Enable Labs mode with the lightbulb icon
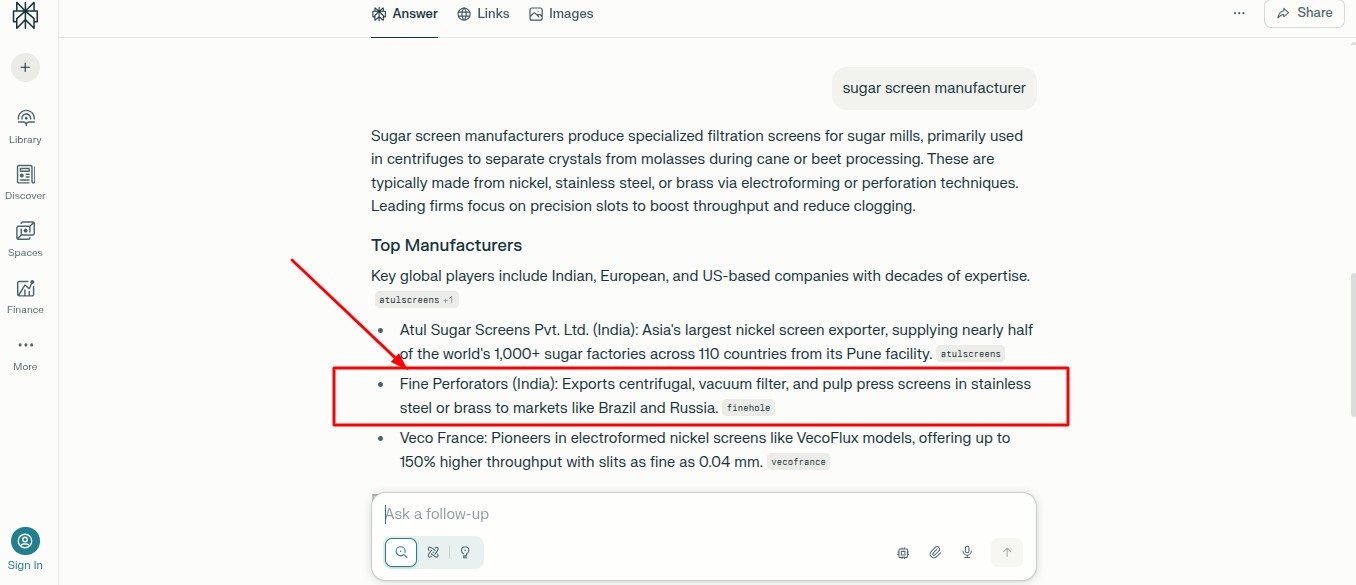Viewport: 1356px width, 585px height. coord(465,552)
